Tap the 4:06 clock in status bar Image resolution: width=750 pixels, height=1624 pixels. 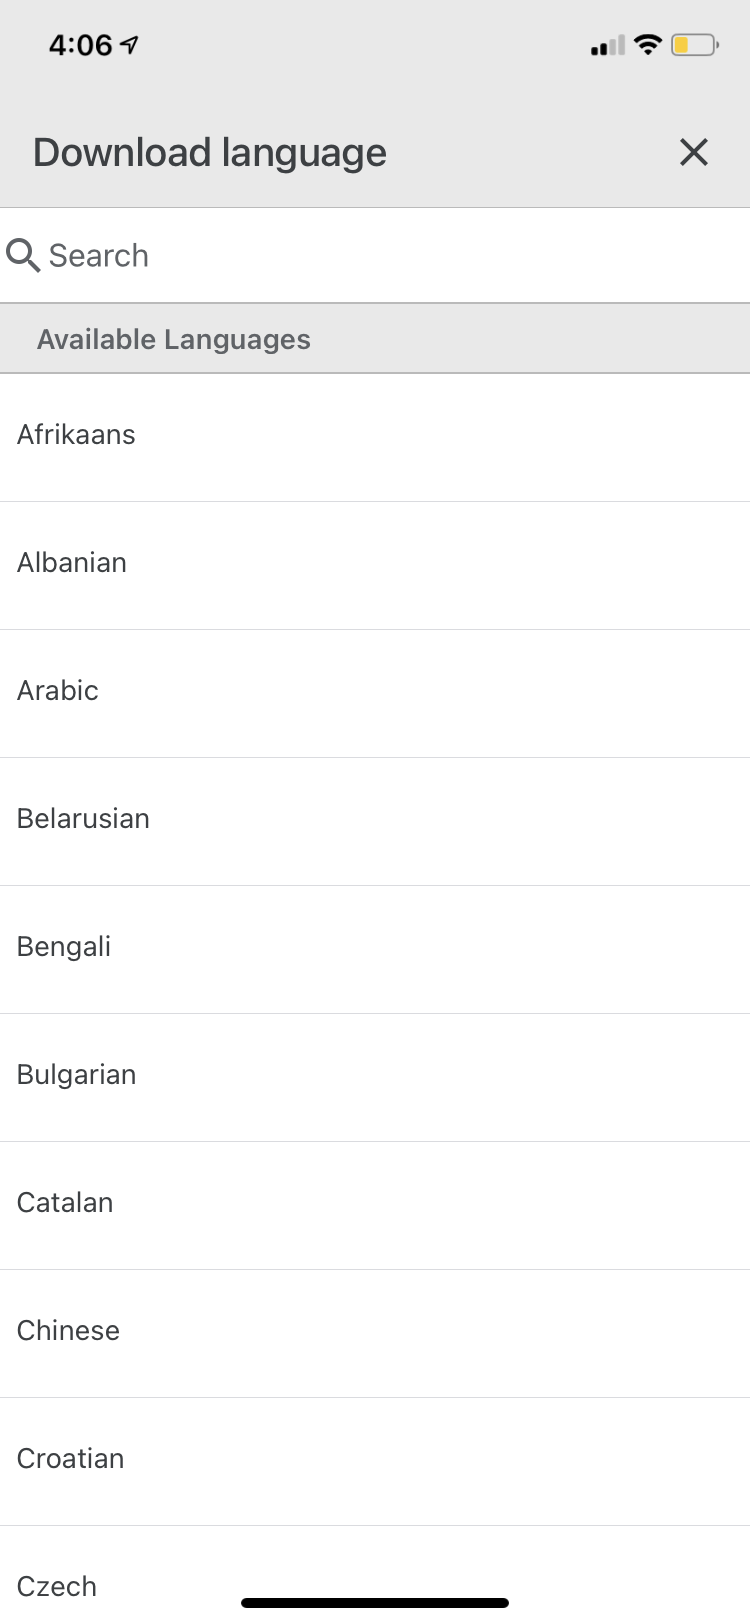[80, 45]
